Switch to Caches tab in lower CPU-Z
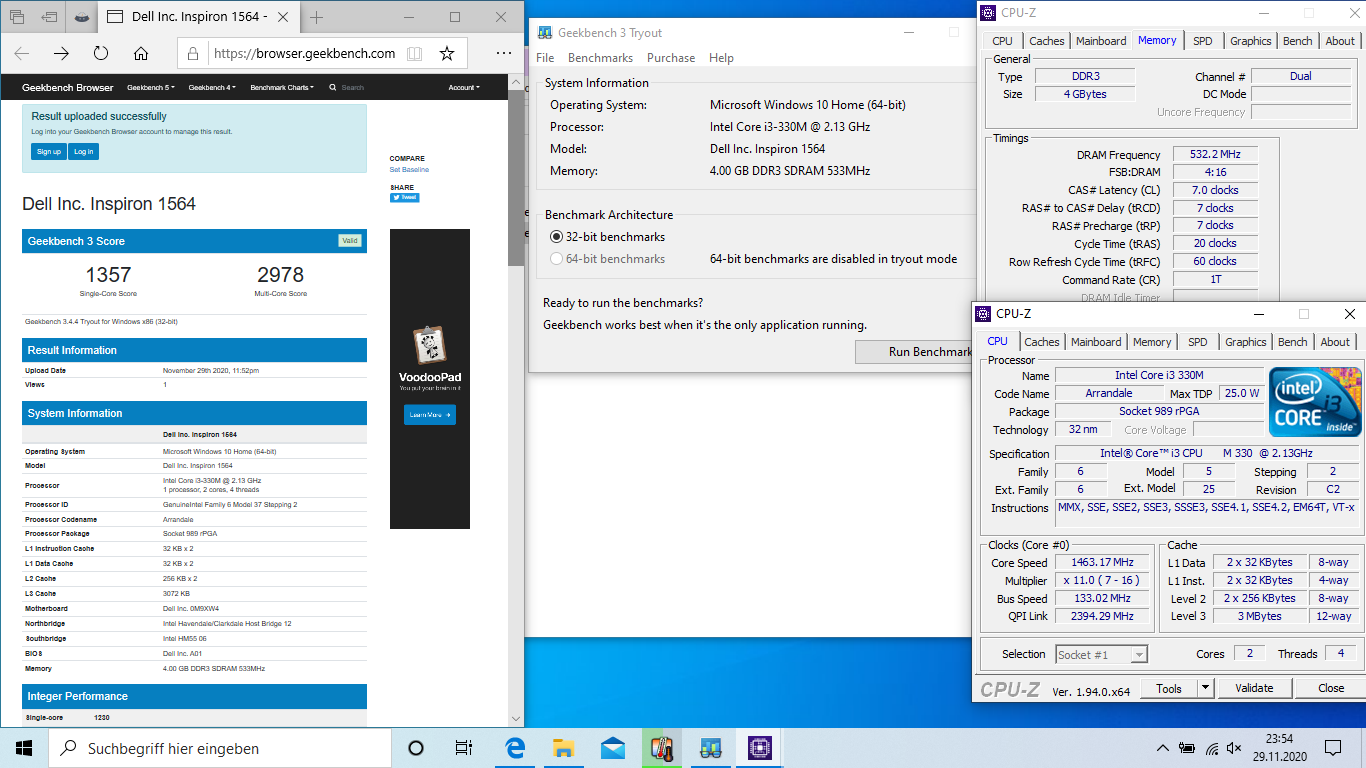 1042,342
